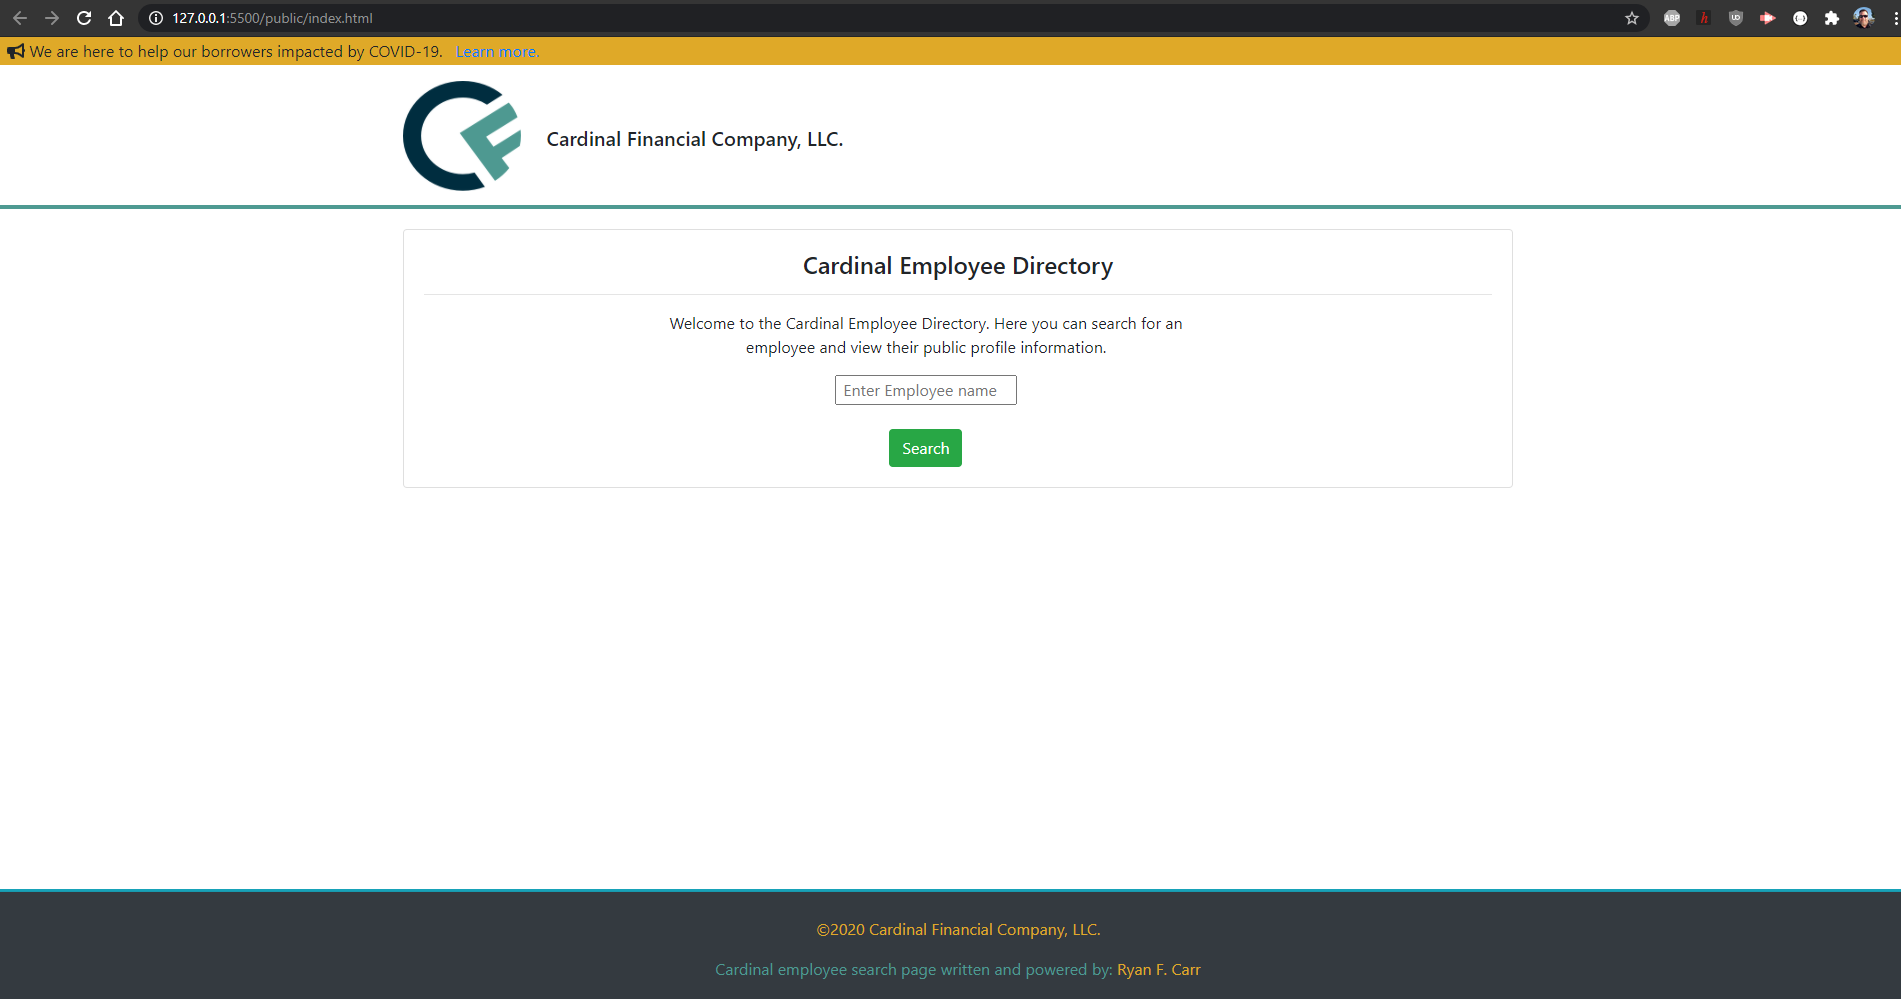1901x999 pixels.
Task: Click the browser Home icon
Action: [x=115, y=17]
